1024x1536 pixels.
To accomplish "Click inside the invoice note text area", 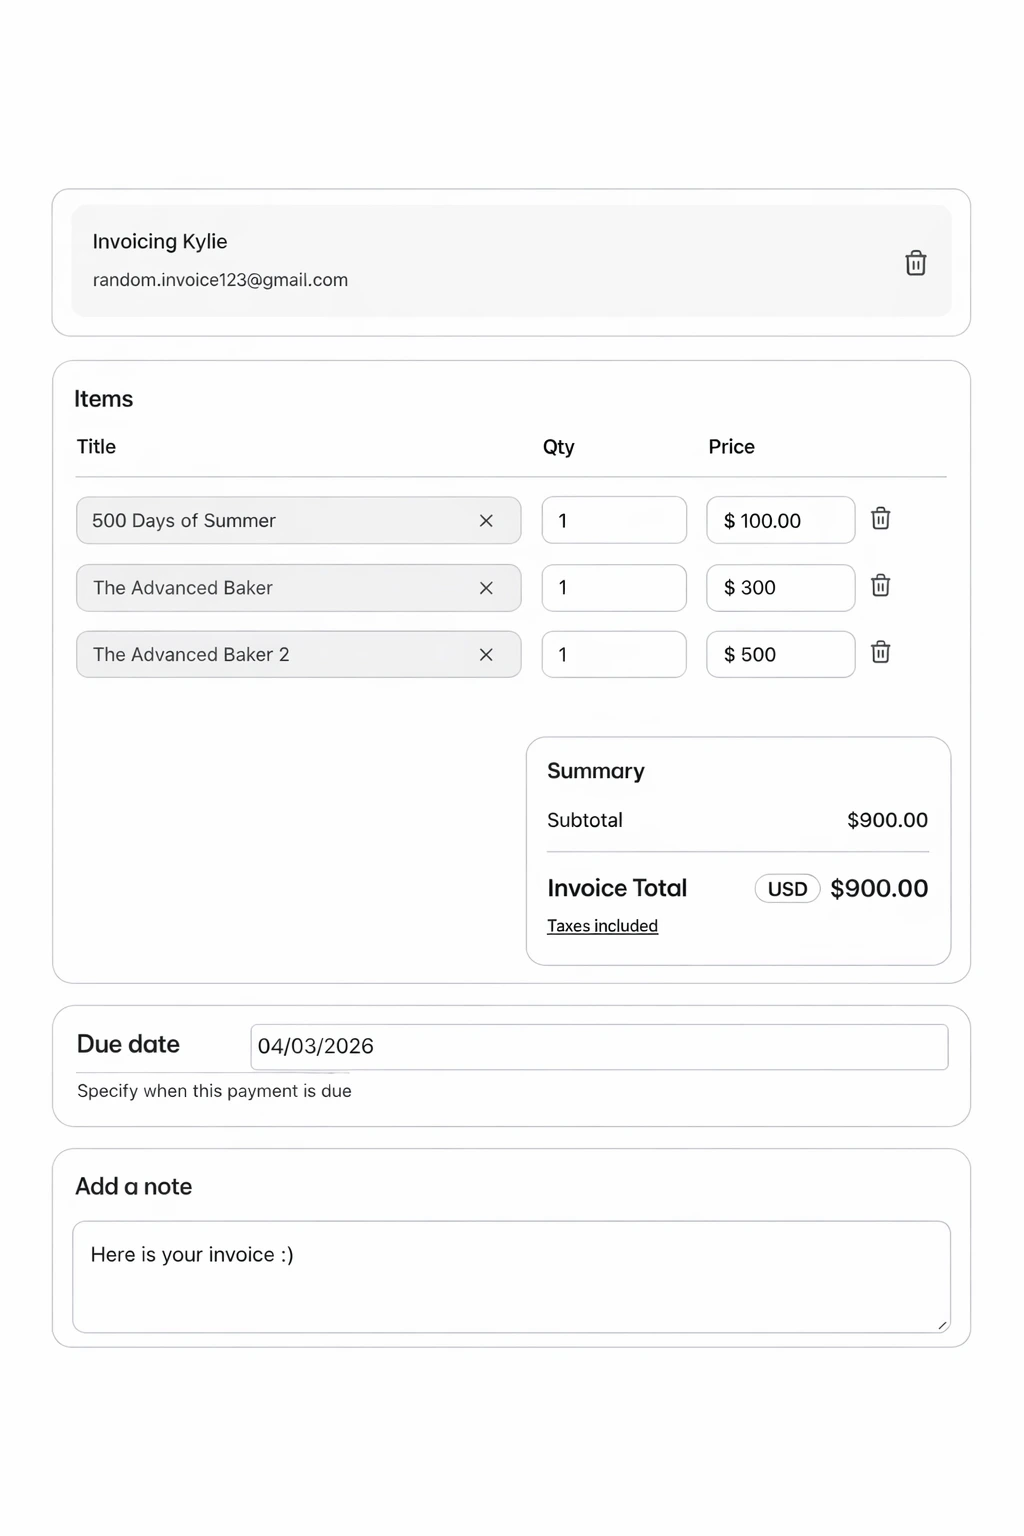I will click(x=511, y=1277).
